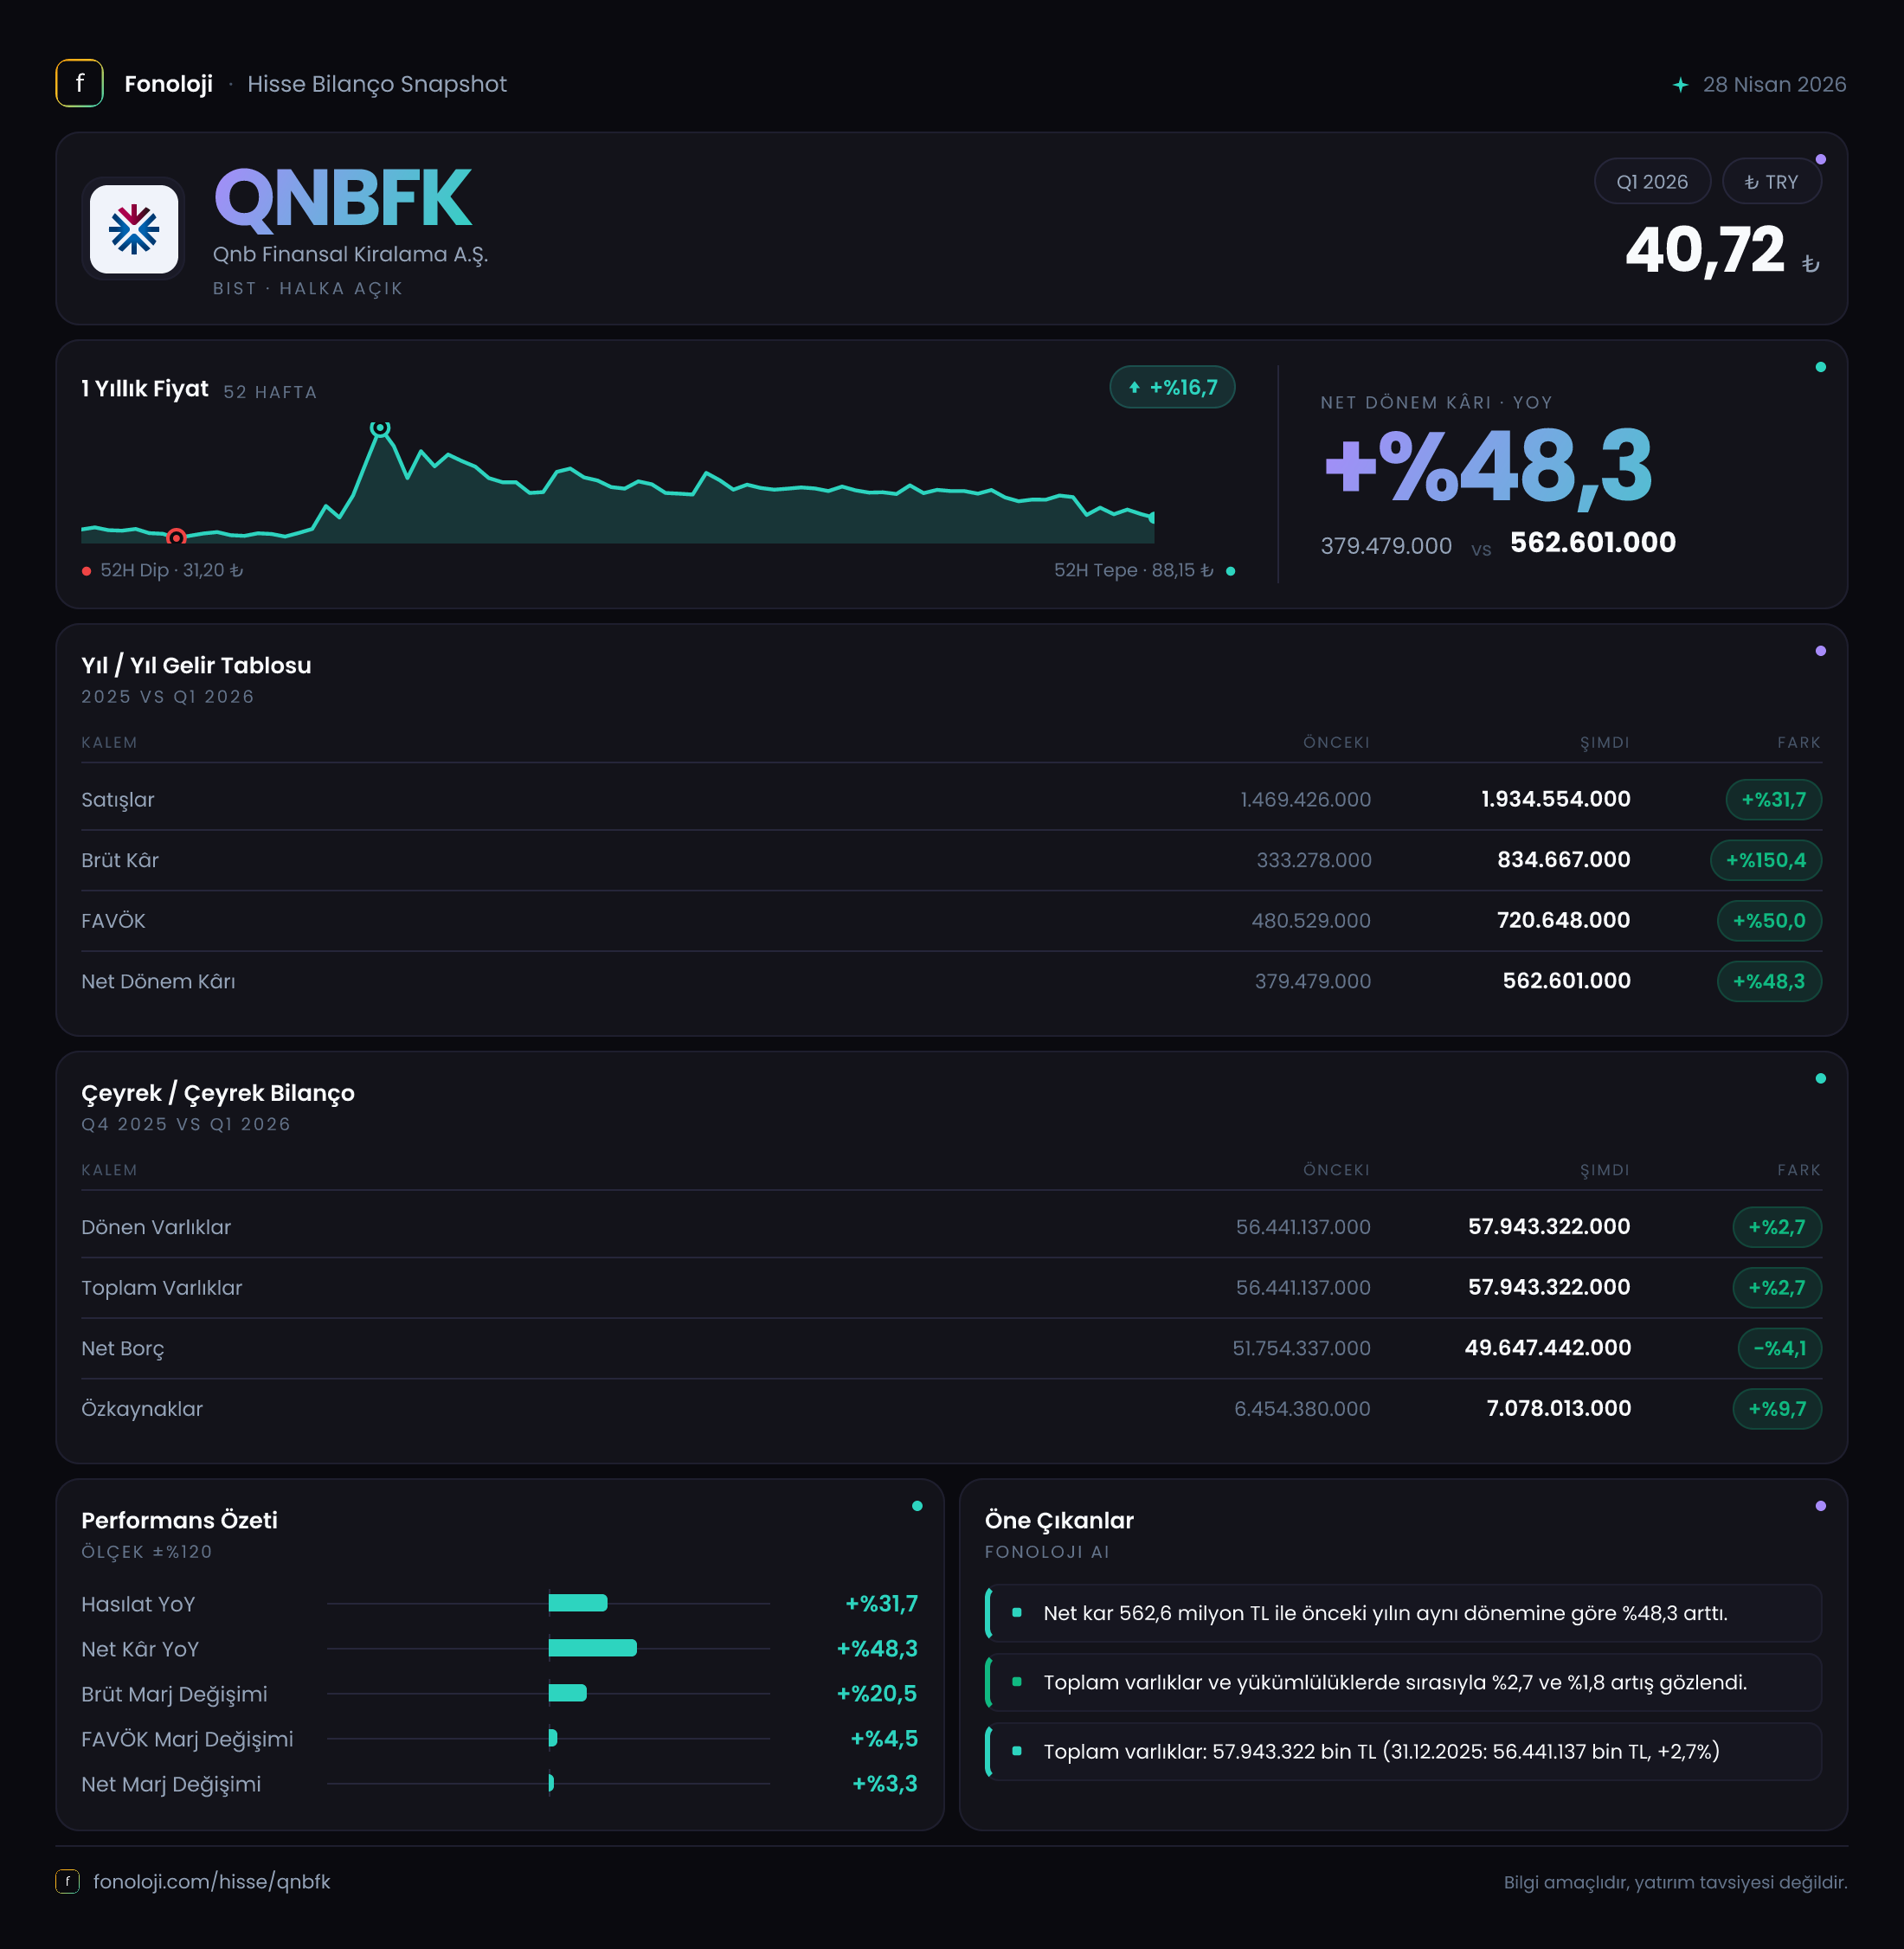The height and width of the screenshot is (1949, 1904).
Task: Click the small Fonoloji logo in the footer
Action: click(67, 1881)
